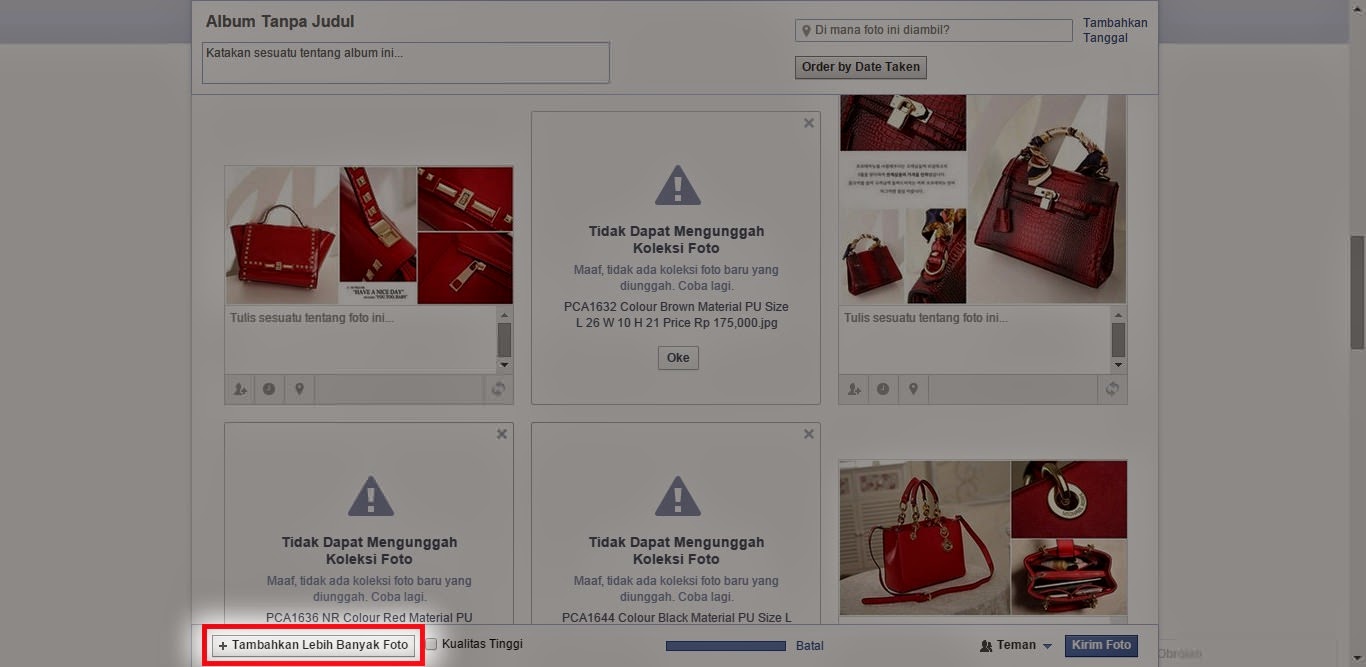The width and height of the screenshot is (1366, 667).
Task: Enable the Kualitas Tinggi checkbox
Action: [432, 645]
